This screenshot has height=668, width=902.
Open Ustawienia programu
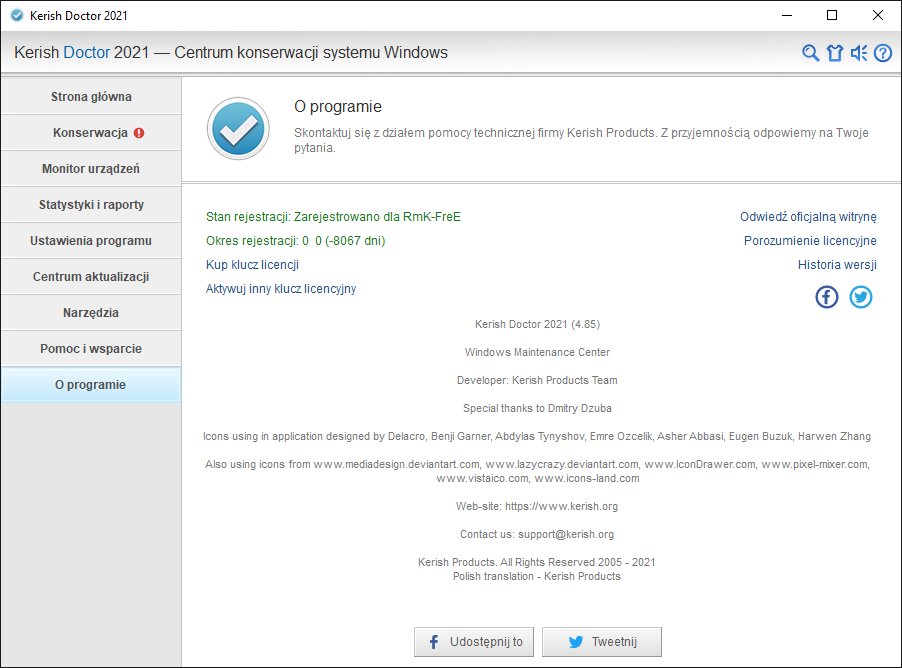click(x=91, y=241)
